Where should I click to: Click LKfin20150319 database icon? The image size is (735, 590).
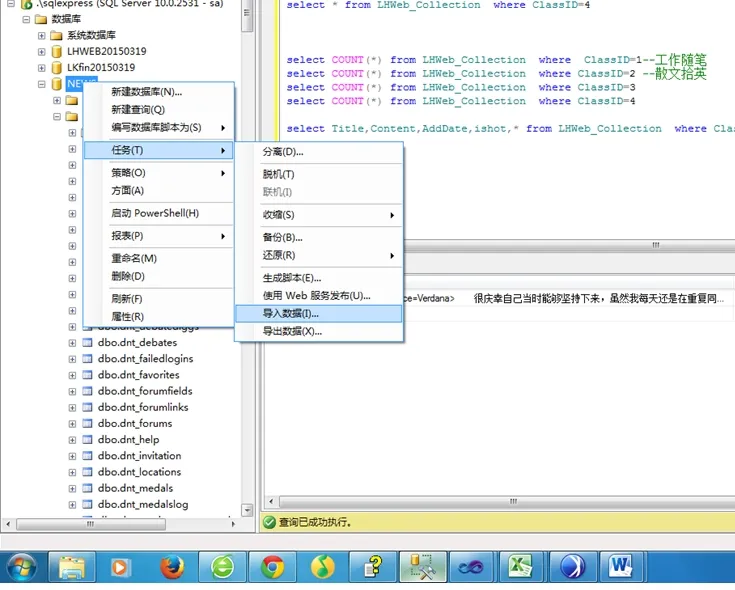click(56, 67)
